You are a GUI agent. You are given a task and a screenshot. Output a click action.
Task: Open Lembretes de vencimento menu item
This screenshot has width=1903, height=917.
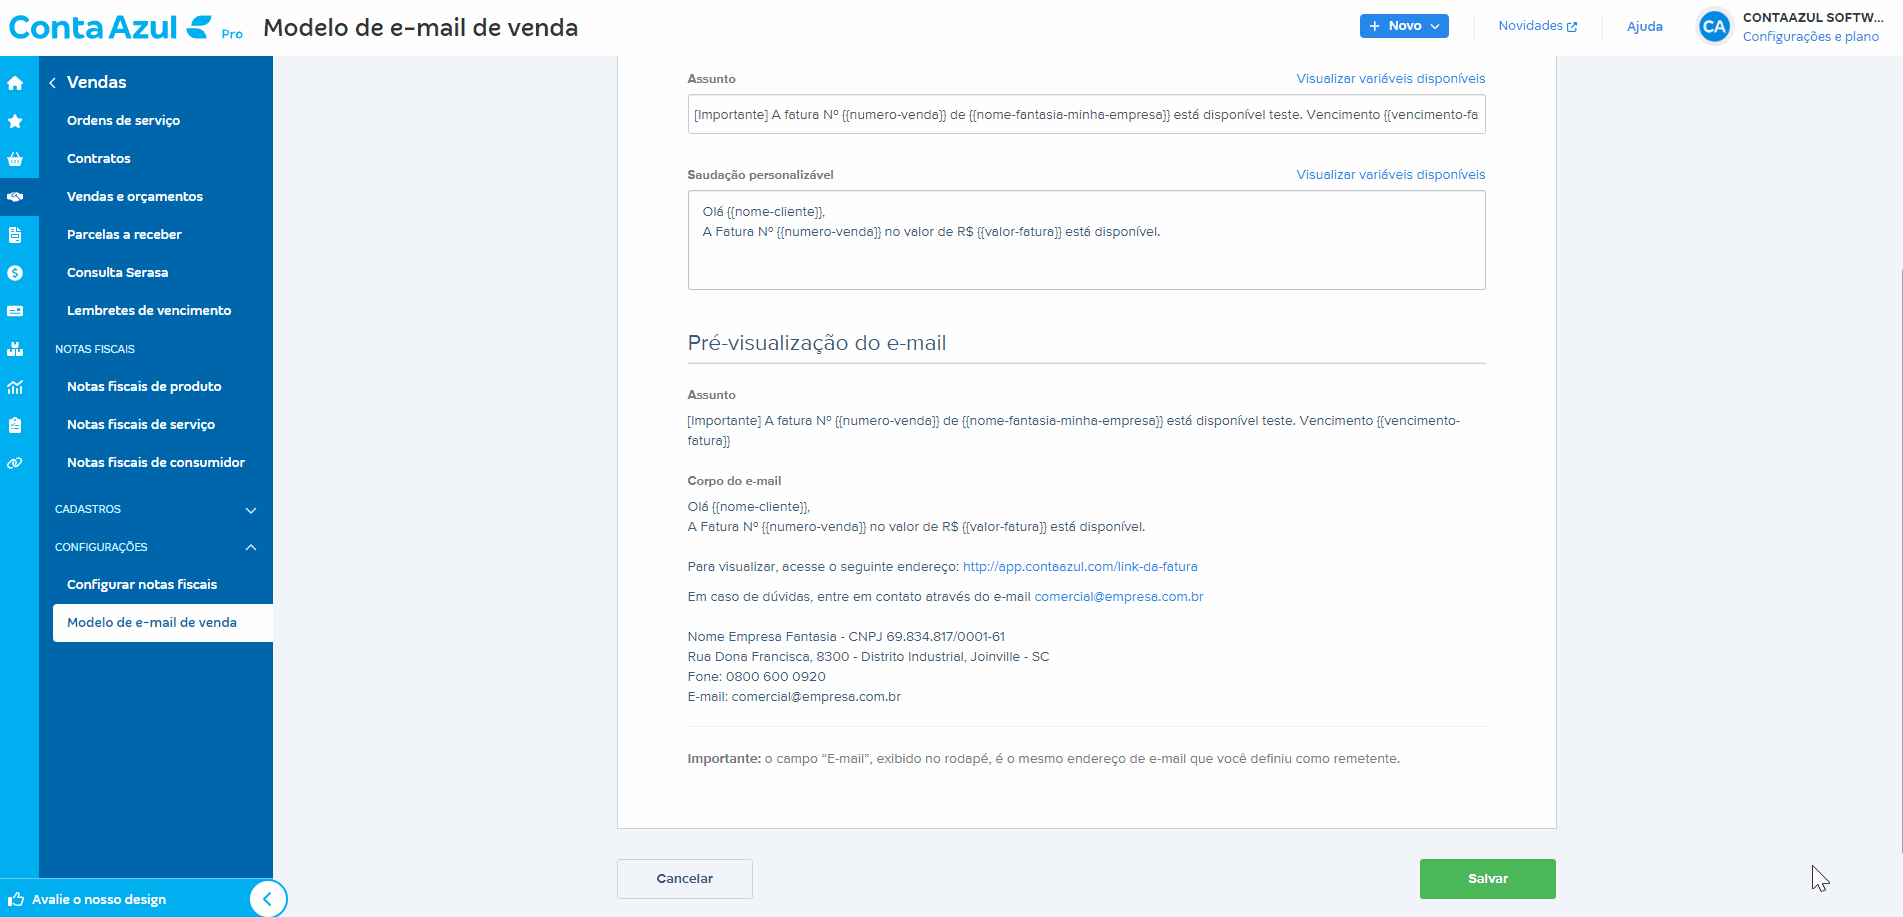click(x=149, y=311)
